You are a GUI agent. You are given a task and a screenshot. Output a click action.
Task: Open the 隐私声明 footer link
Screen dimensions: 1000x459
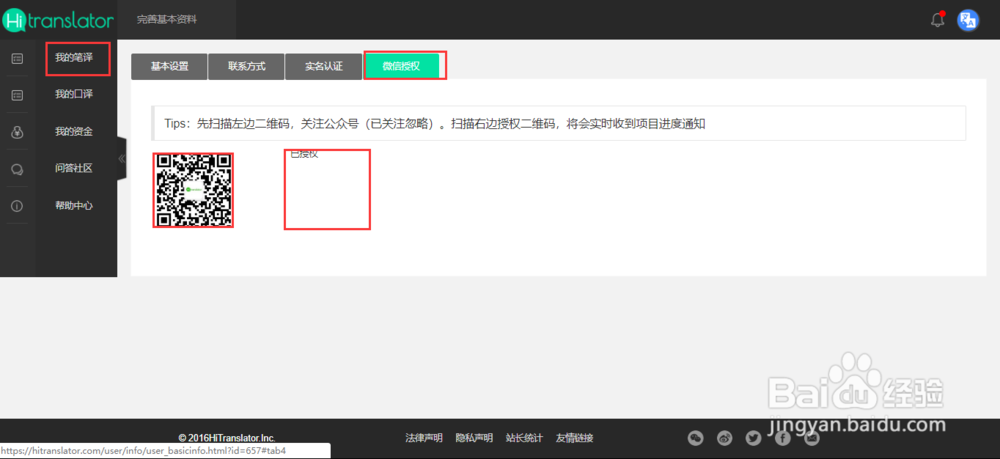(474, 438)
